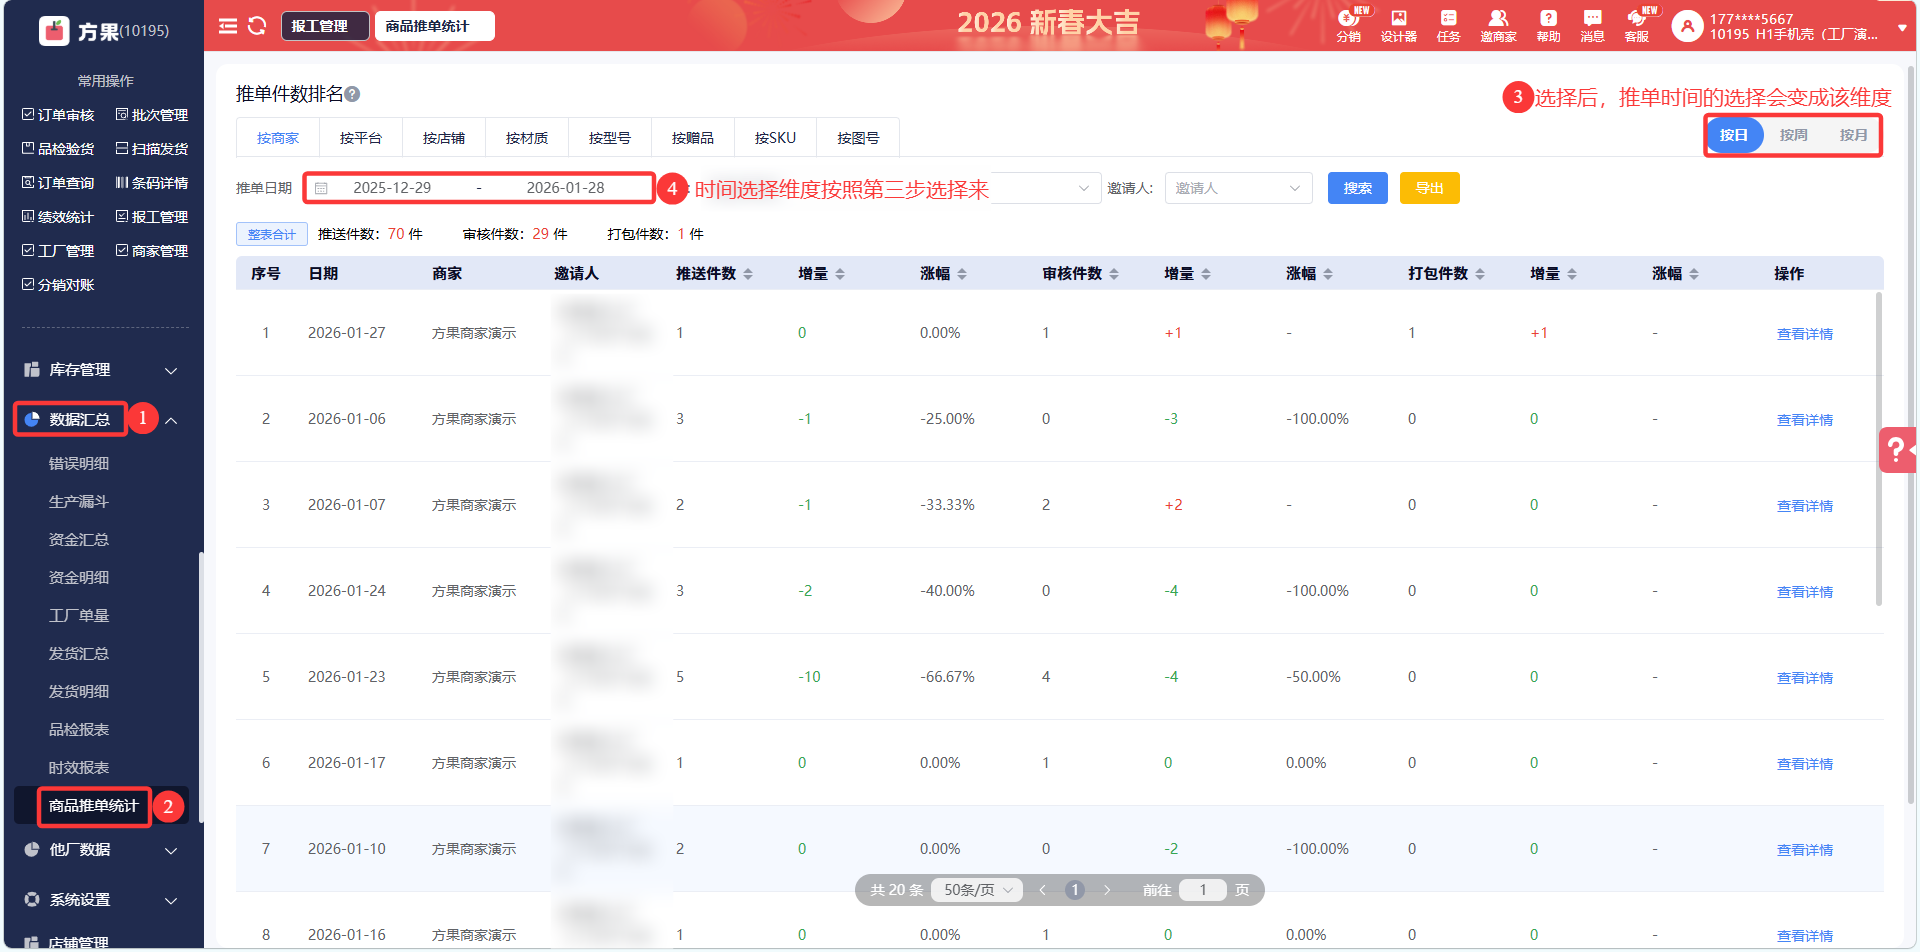Open the 任务 tasks icon
Viewport: 1920px width, 952px height.
click(1448, 25)
